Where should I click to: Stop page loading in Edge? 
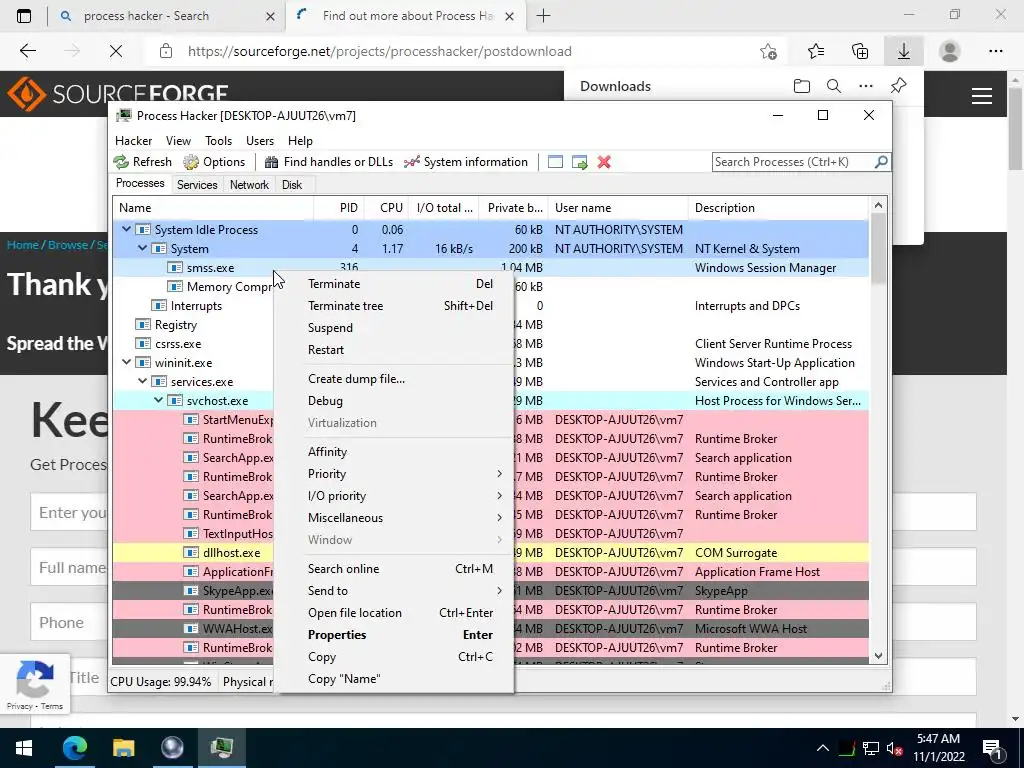click(x=116, y=51)
